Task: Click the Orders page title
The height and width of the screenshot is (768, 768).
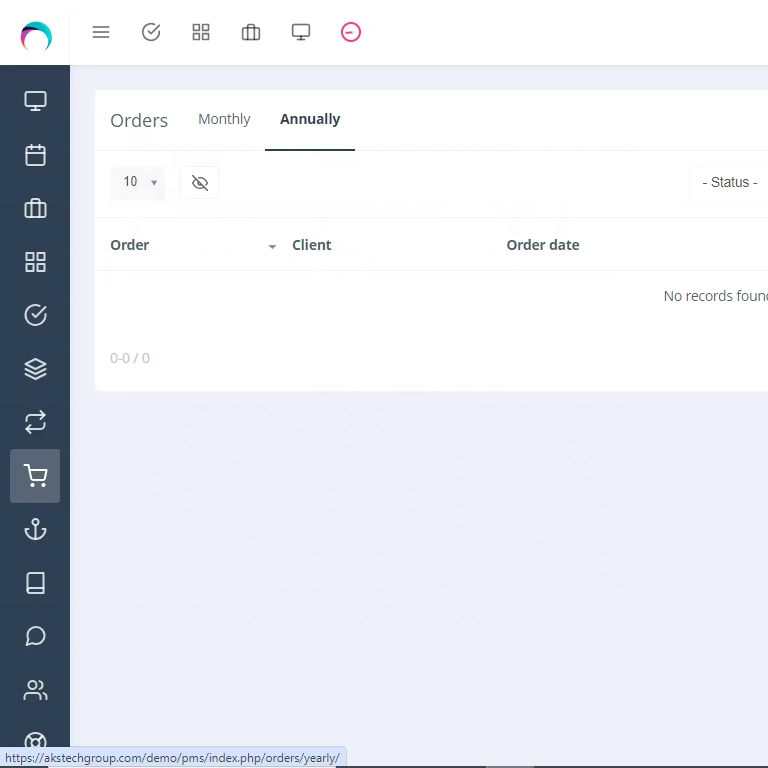Action: [139, 120]
